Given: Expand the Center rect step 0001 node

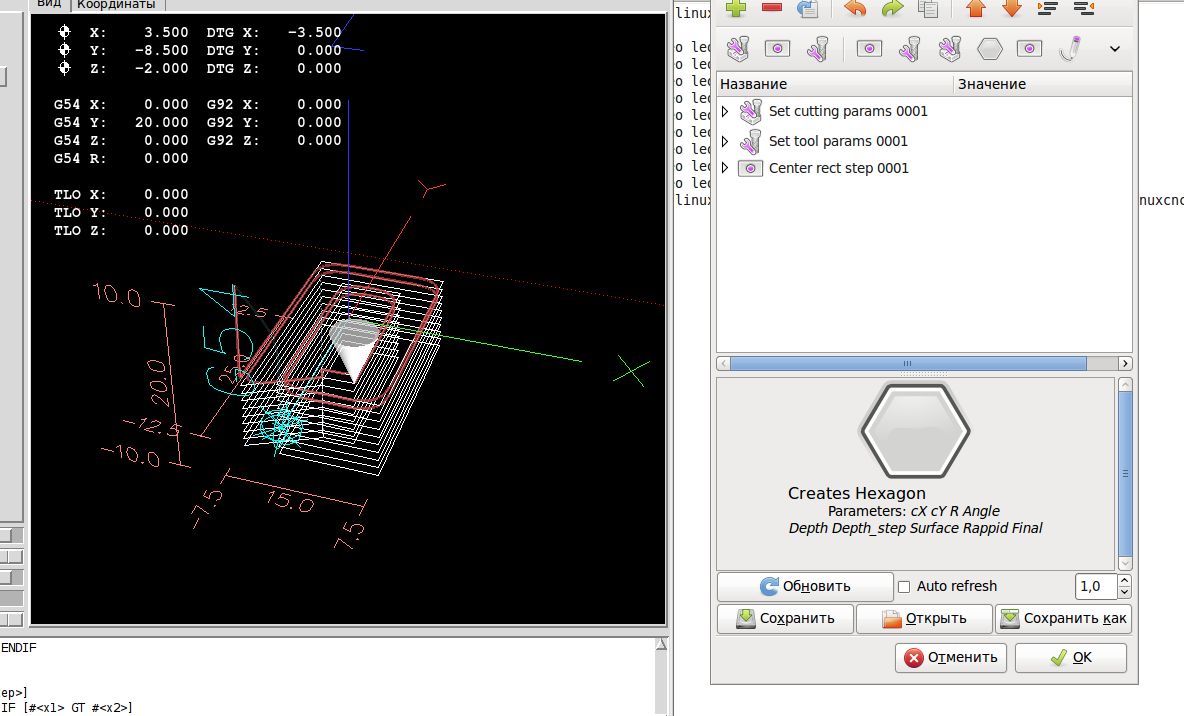Looking at the screenshot, I should coord(726,168).
